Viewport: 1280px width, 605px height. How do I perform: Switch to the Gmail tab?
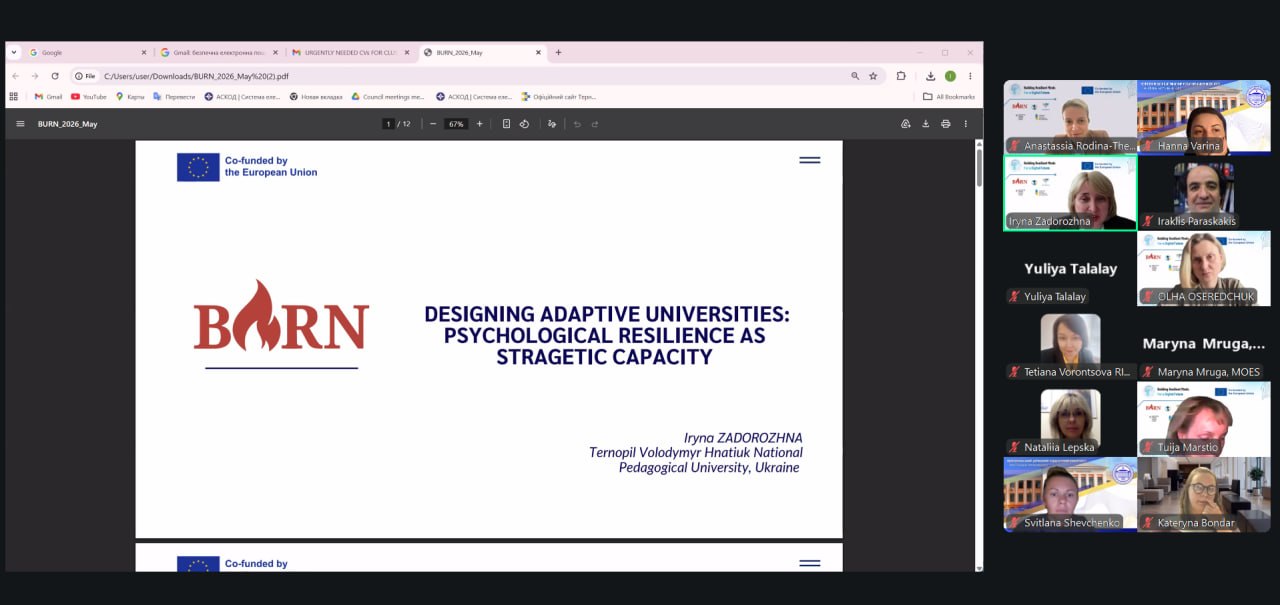coord(220,52)
